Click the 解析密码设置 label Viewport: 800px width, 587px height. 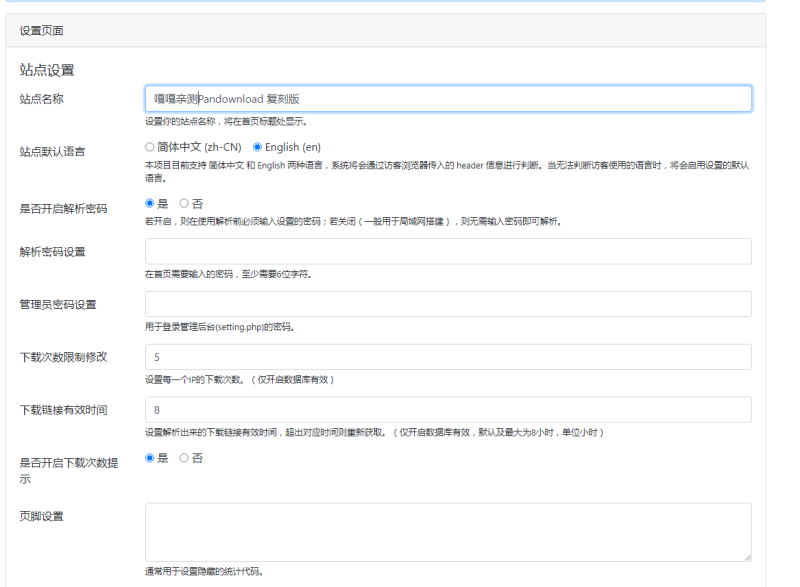pos(52,252)
